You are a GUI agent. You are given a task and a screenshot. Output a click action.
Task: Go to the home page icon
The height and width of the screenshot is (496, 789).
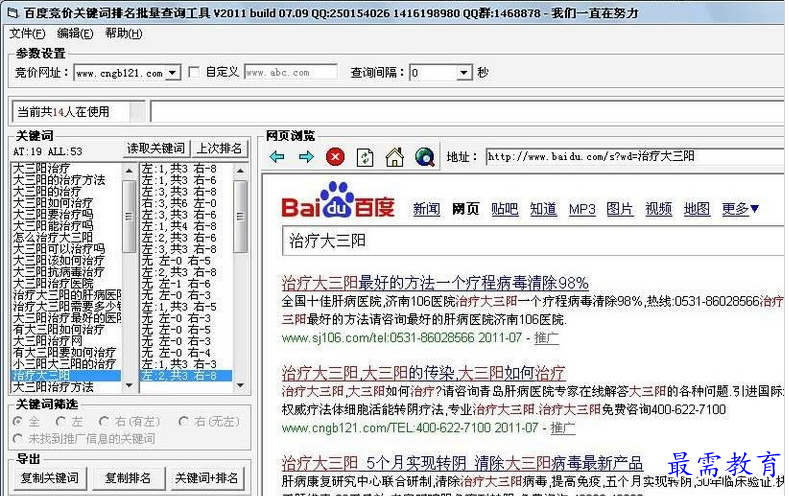[394, 157]
